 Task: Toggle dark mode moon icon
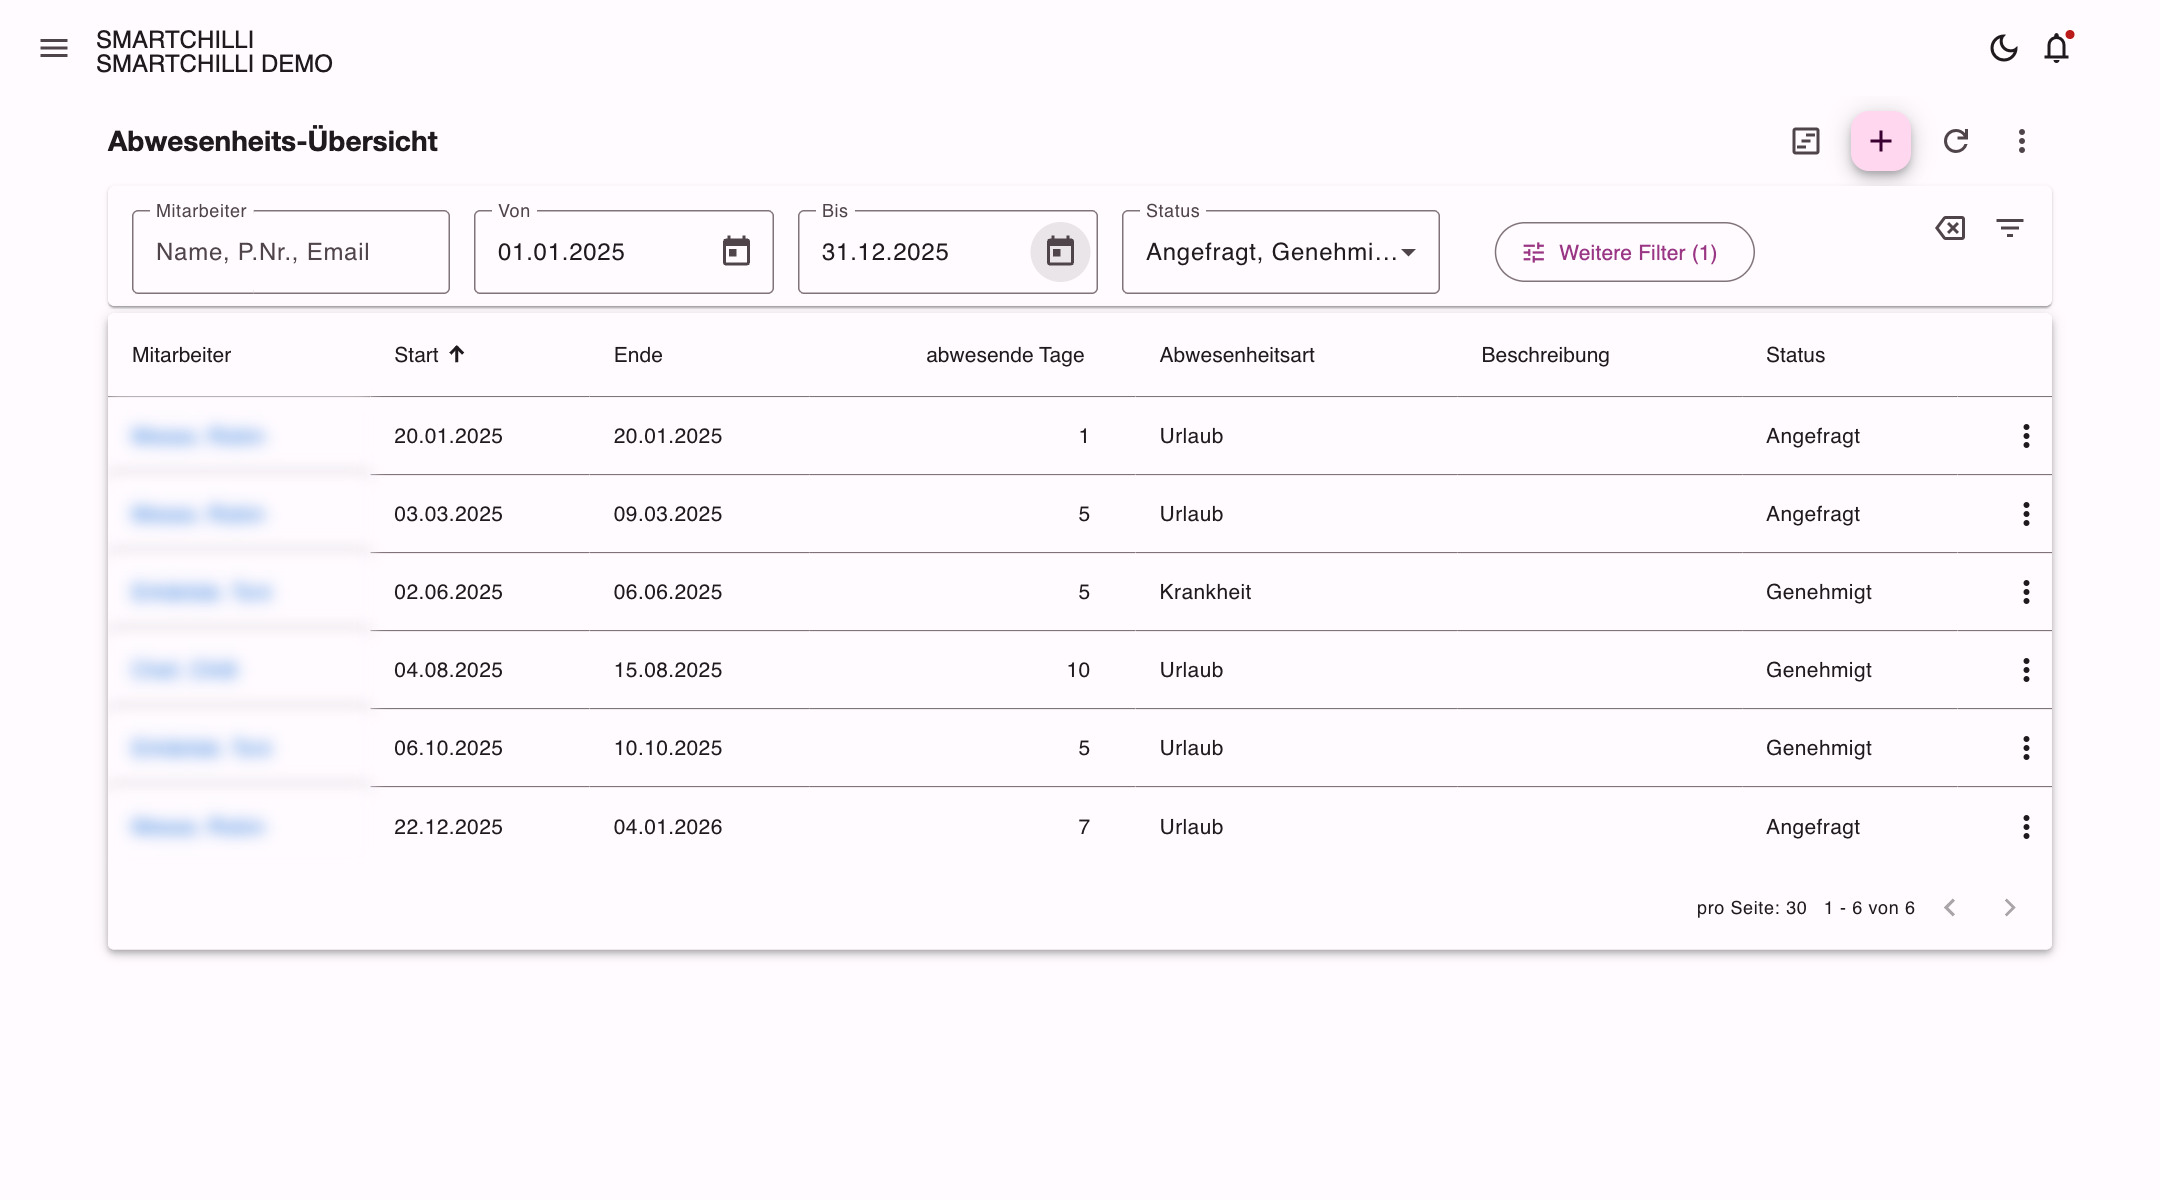pyautogui.click(x=2004, y=48)
